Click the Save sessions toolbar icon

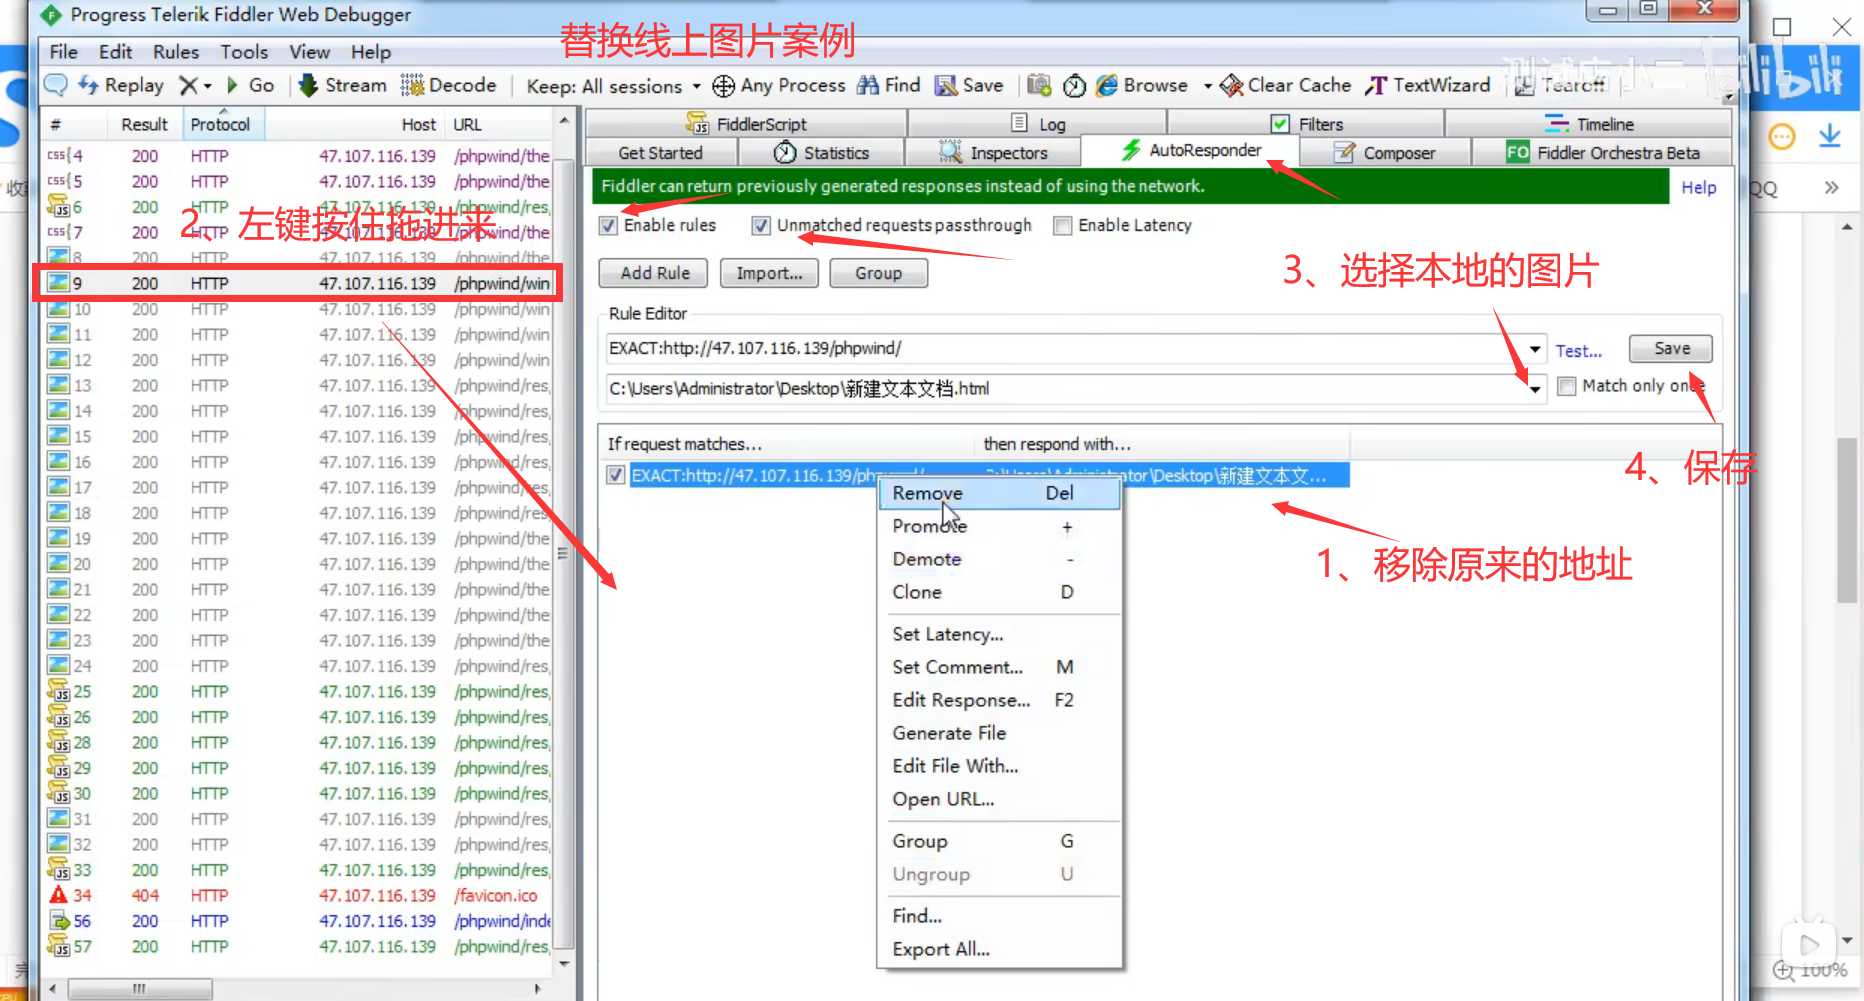(969, 85)
